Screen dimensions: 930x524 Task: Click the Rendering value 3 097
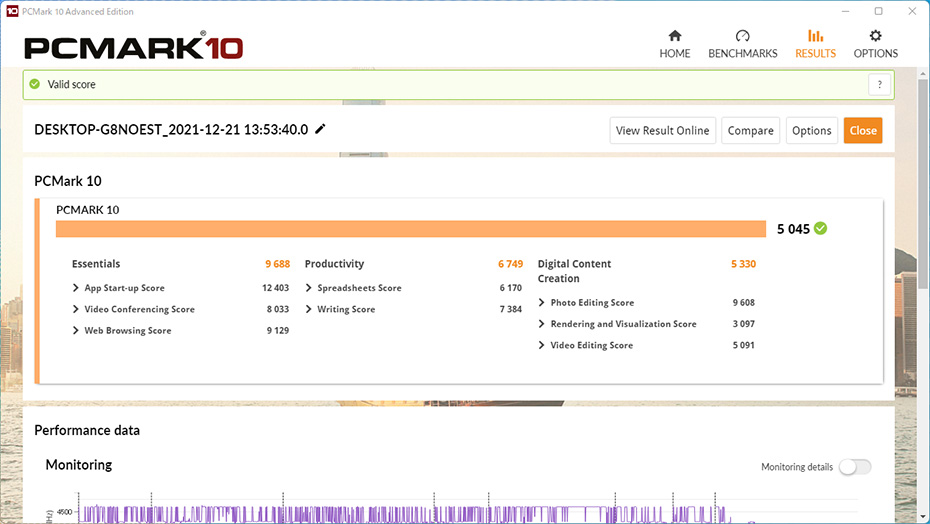[x=744, y=324]
